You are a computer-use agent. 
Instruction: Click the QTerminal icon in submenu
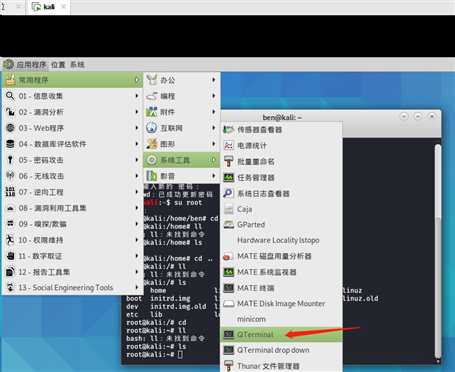coord(228,334)
